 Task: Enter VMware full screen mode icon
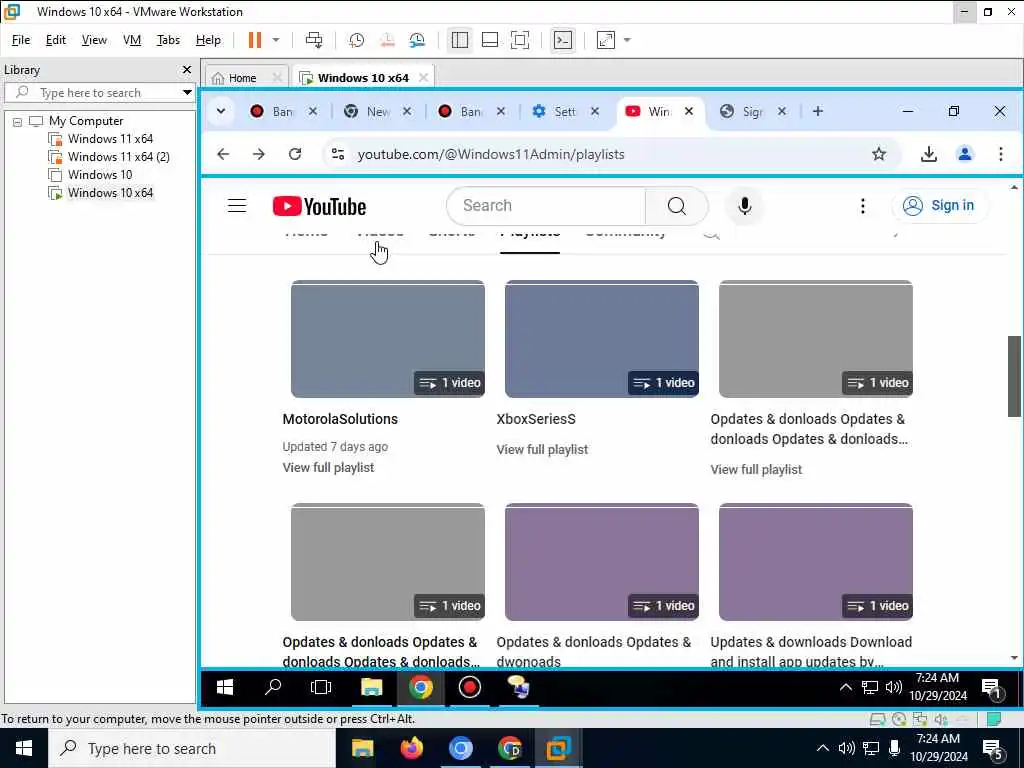[520, 40]
